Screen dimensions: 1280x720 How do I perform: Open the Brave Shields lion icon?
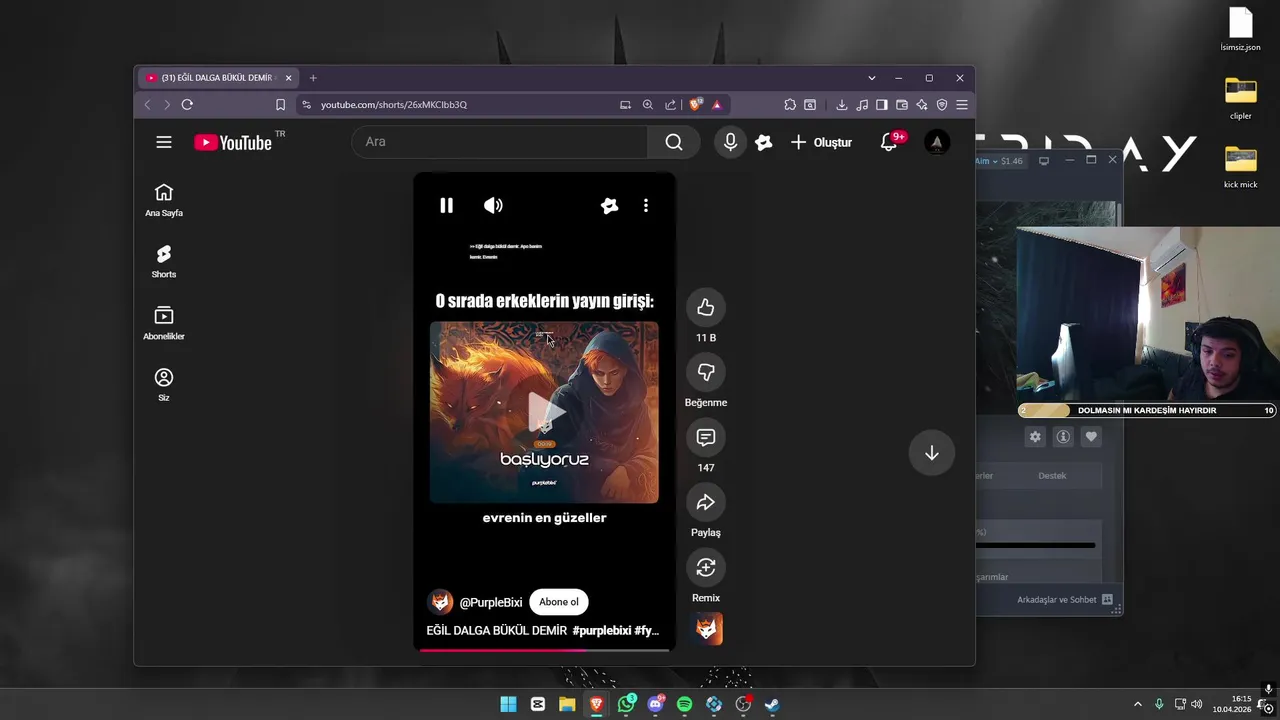[x=696, y=104]
